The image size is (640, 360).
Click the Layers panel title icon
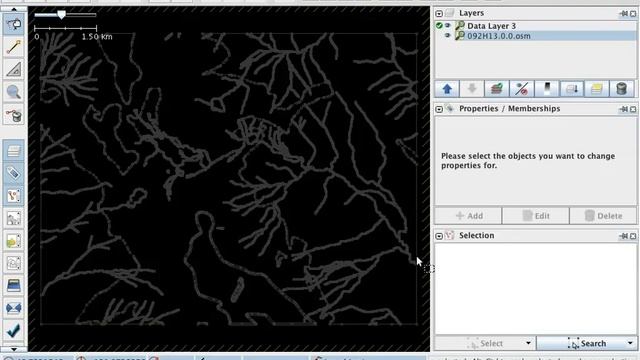point(450,13)
